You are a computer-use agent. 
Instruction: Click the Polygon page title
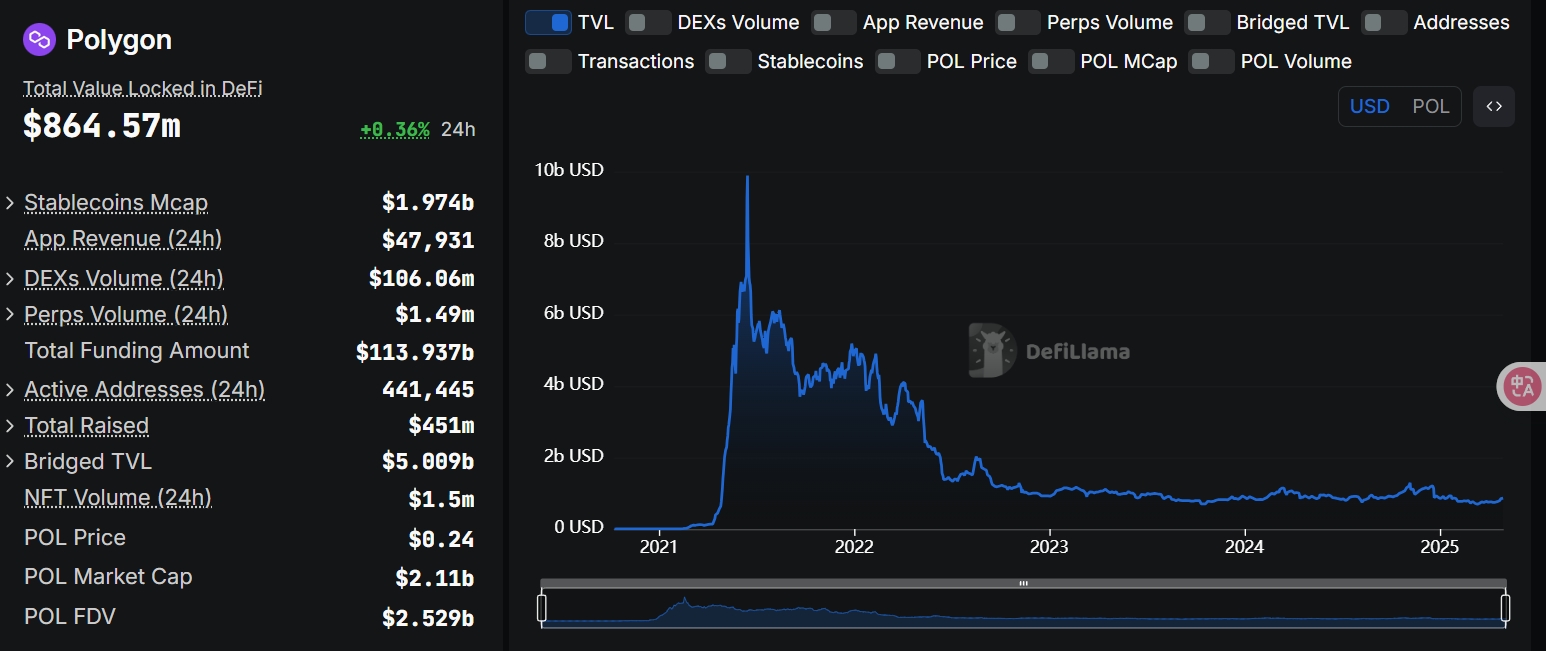tap(119, 40)
